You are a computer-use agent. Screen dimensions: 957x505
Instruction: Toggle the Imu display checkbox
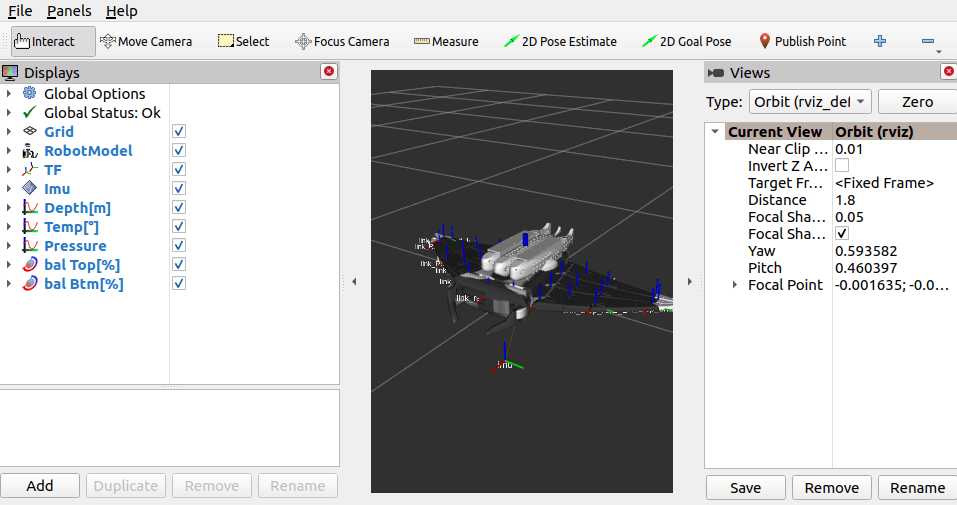[179, 188]
